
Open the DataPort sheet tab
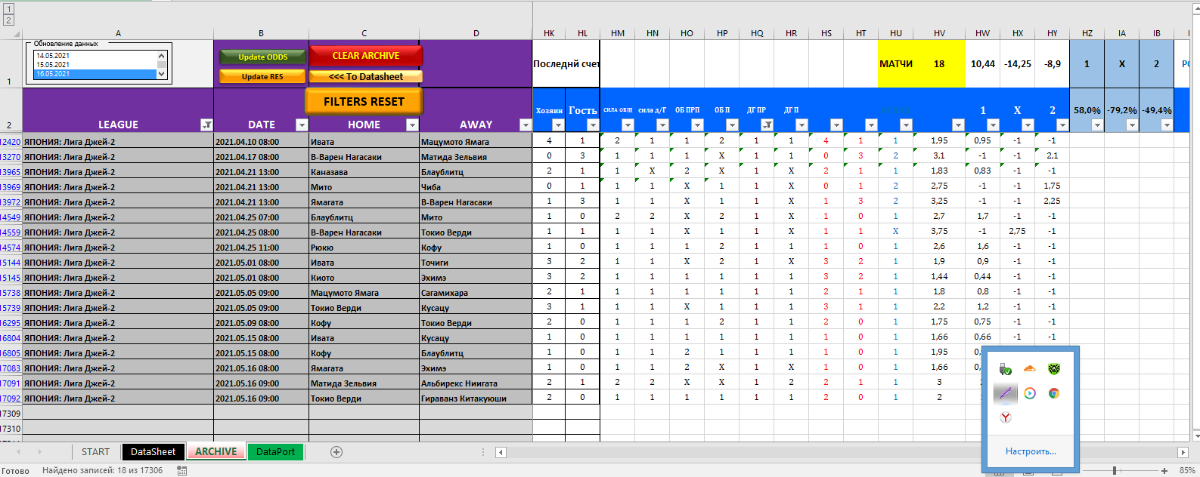point(275,452)
